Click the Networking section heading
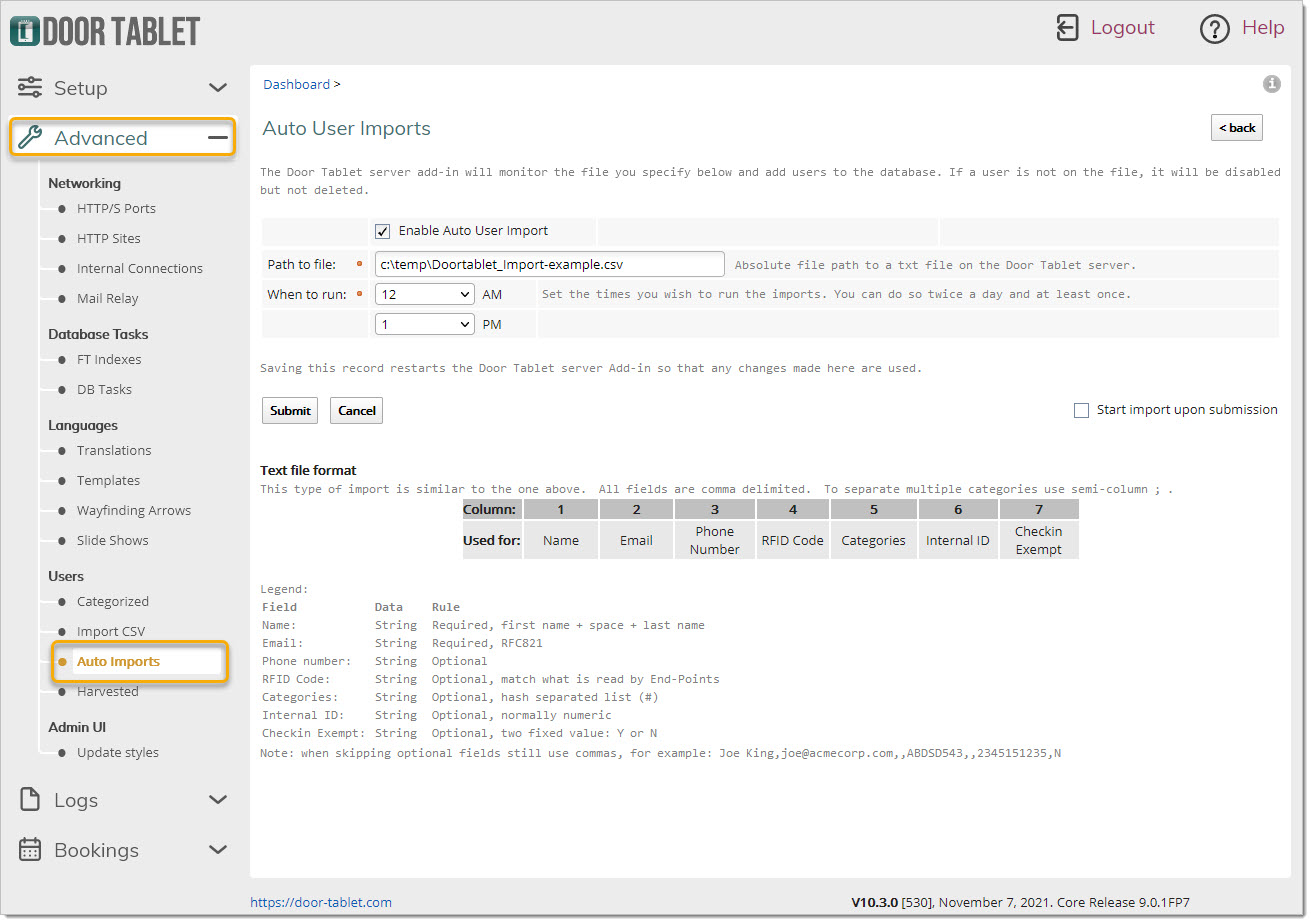The image size is (1311, 923). (84, 184)
